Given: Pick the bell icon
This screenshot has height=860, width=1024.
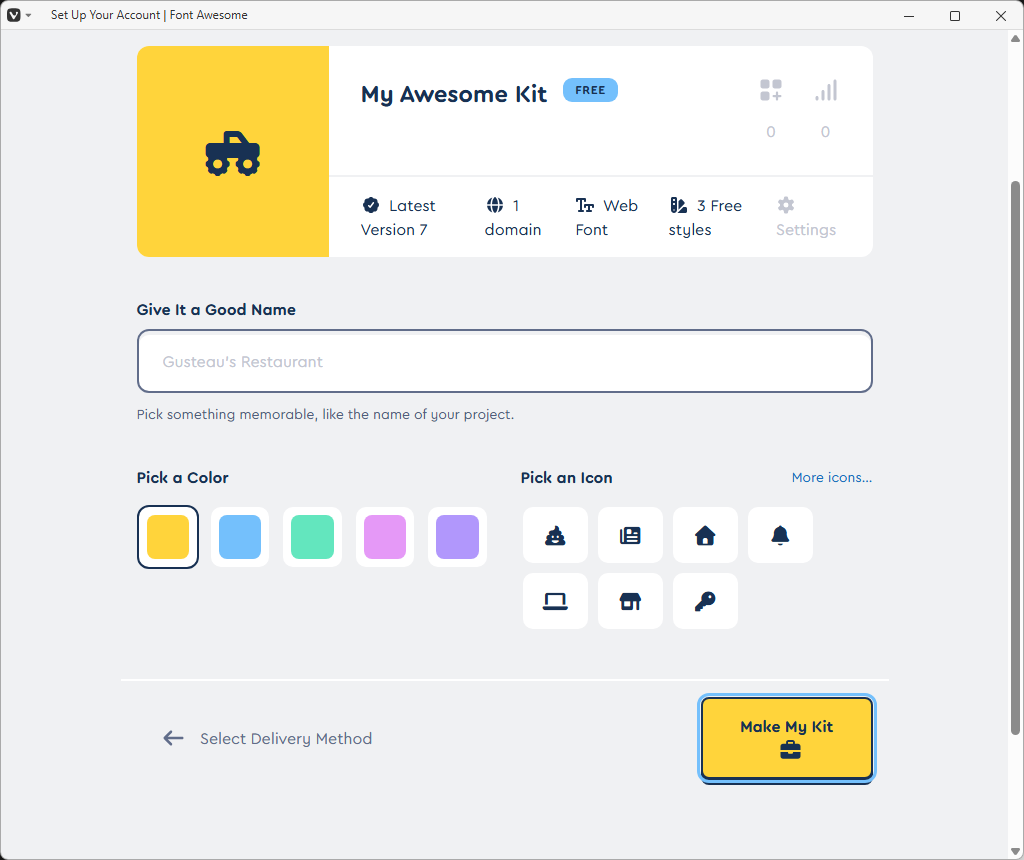Looking at the screenshot, I should click(780, 535).
